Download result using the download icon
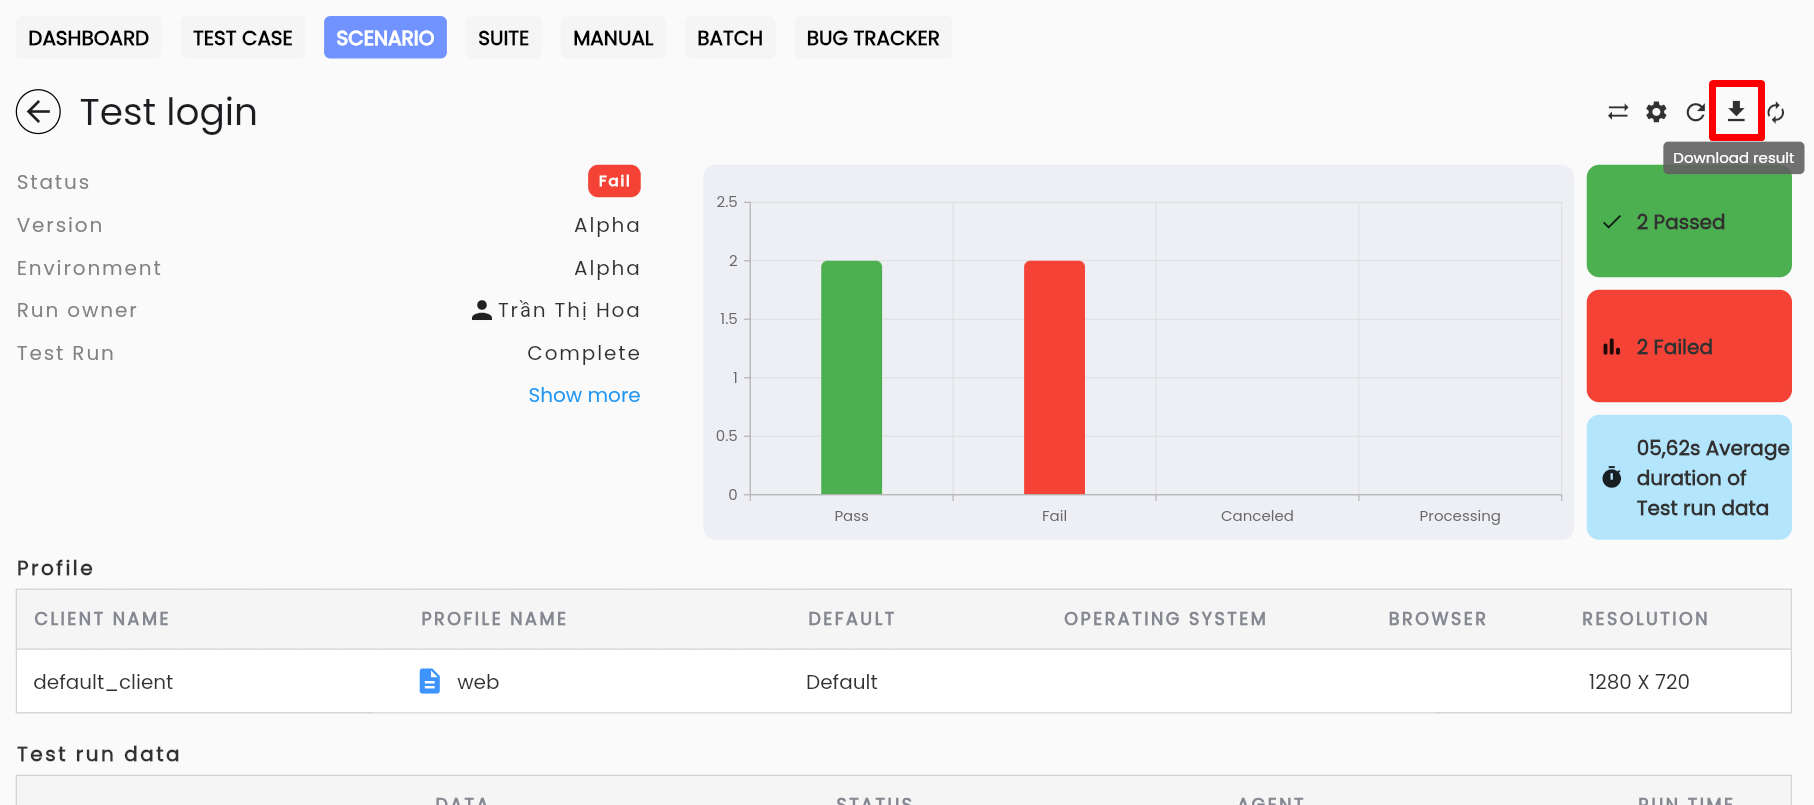The image size is (1814, 805). point(1737,111)
